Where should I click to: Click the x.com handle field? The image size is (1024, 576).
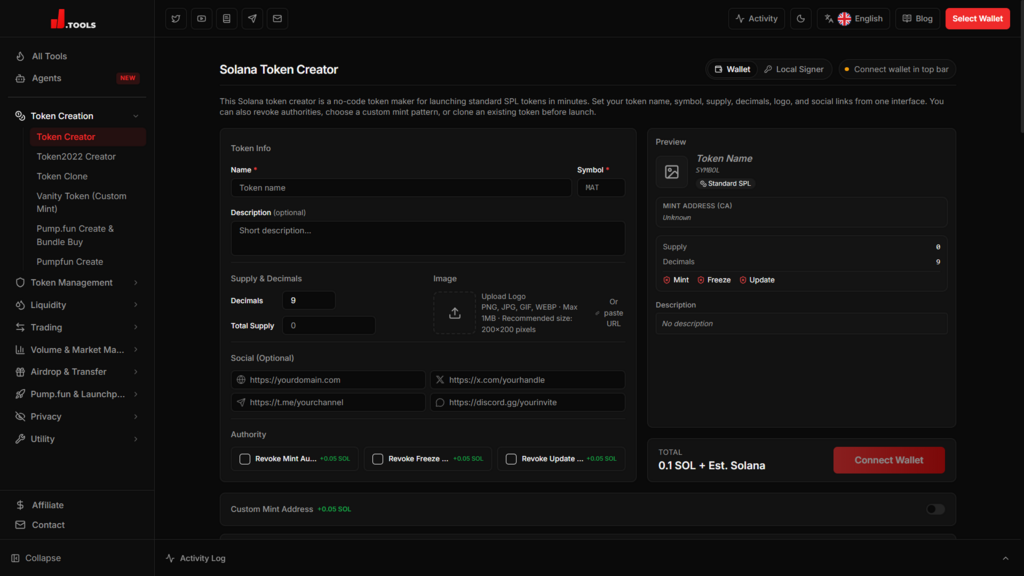pyautogui.click(x=528, y=380)
